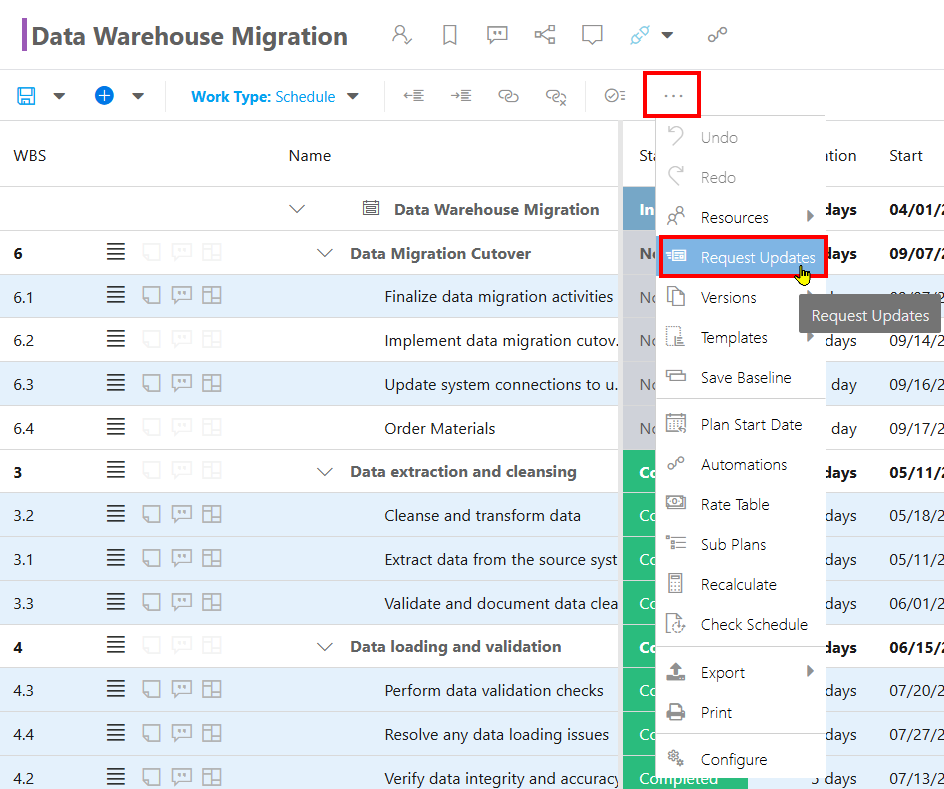
Task: Click the unlink tasks icon
Action: [555, 96]
